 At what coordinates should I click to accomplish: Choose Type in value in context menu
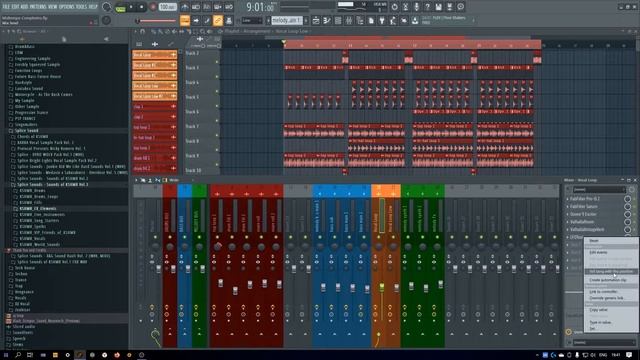pyautogui.click(x=600, y=322)
